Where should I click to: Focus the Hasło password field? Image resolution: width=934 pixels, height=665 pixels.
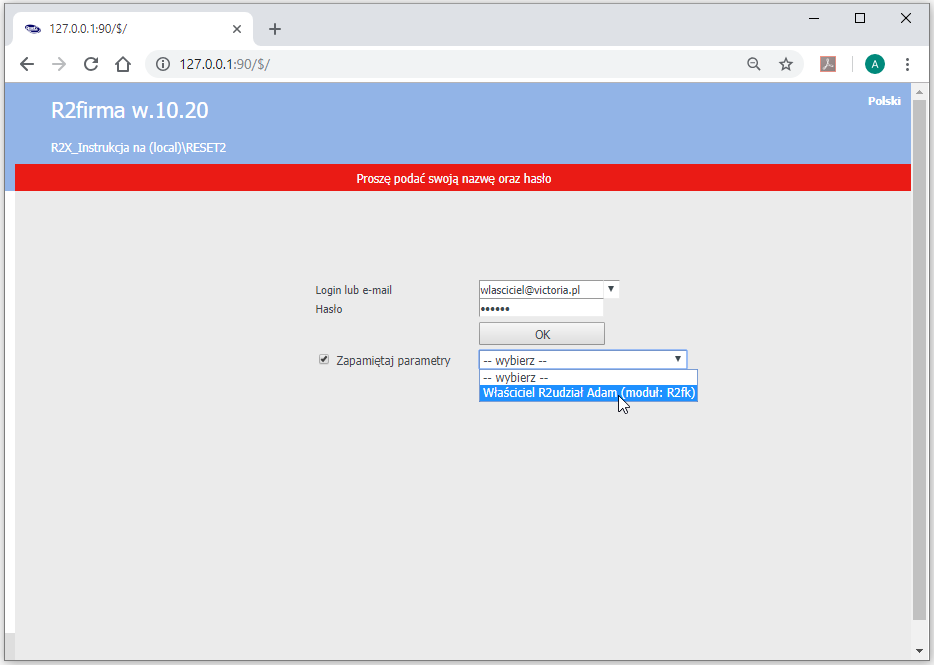coord(541,308)
